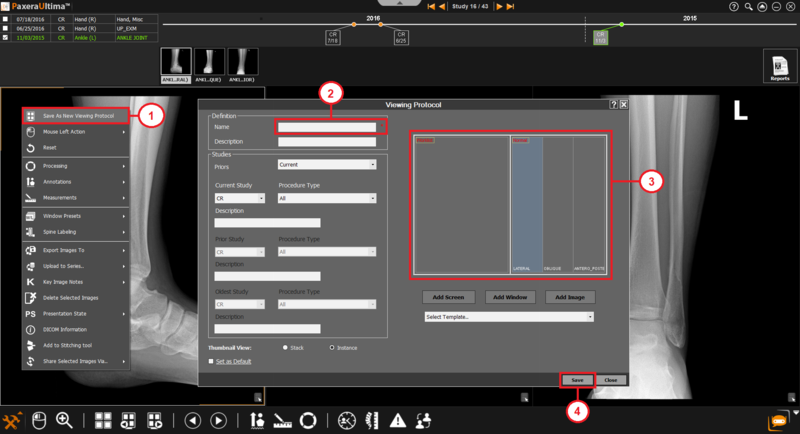
Task: Select the magnifier zoom tool
Action: click(63, 420)
